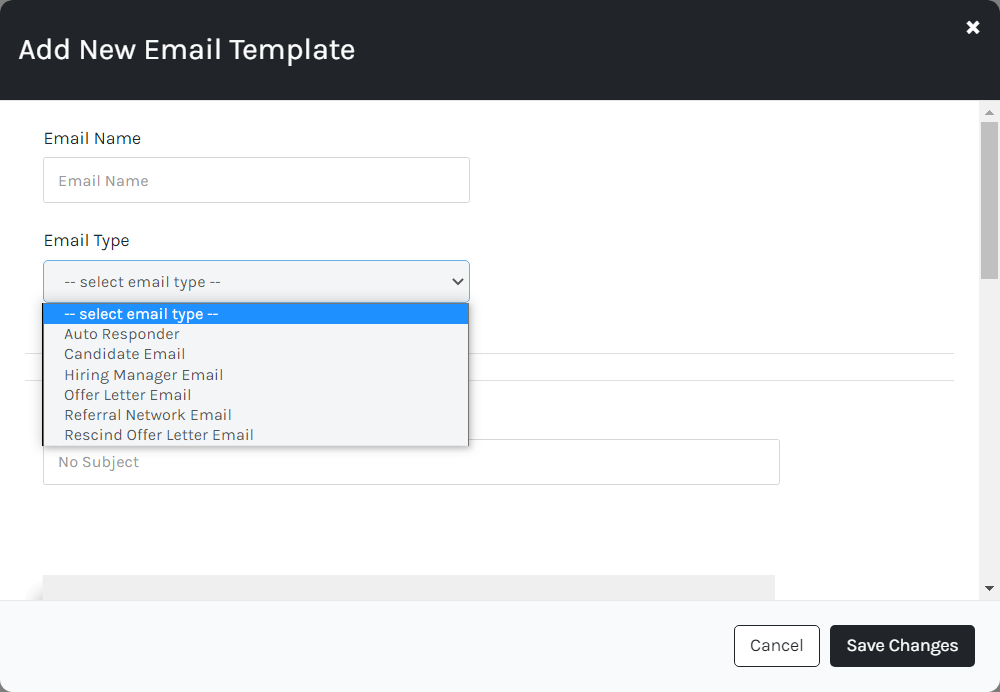1000x692 pixels.
Task: Cancel the email template dialog
Action: (x=777, y=645)
